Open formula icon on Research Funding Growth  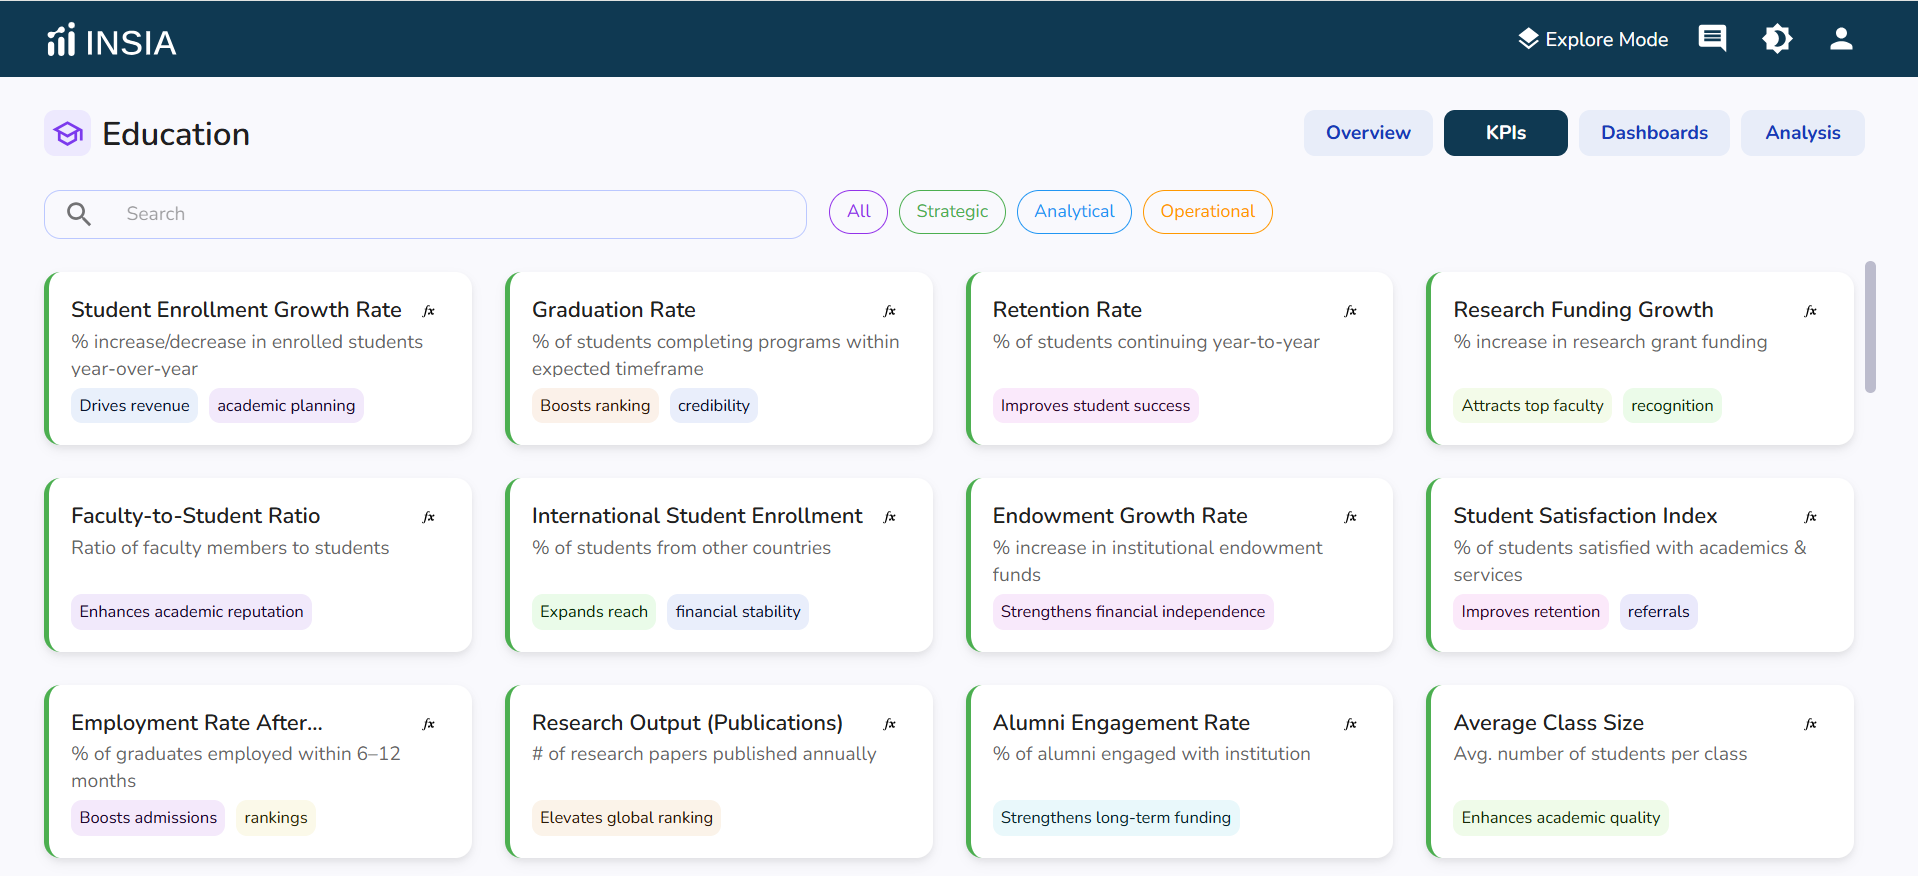click(1811, 311)
